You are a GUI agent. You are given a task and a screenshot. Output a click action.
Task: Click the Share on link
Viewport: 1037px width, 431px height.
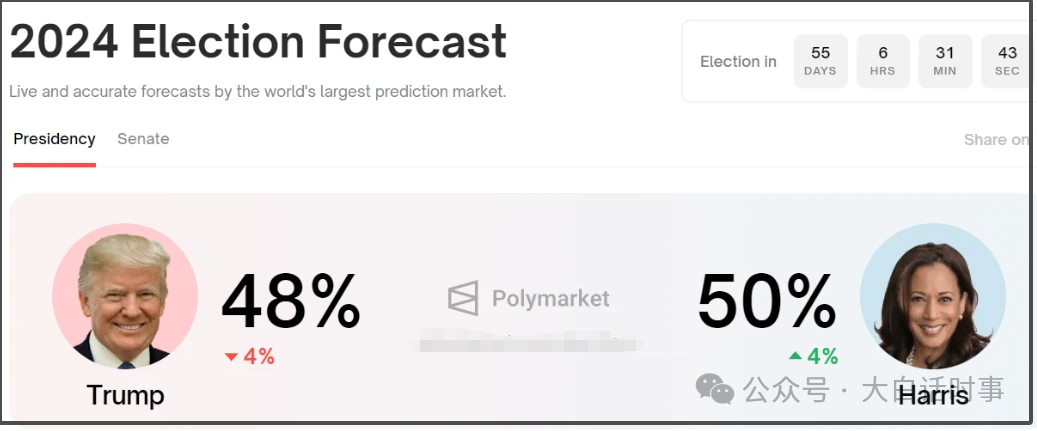point(996,140)
